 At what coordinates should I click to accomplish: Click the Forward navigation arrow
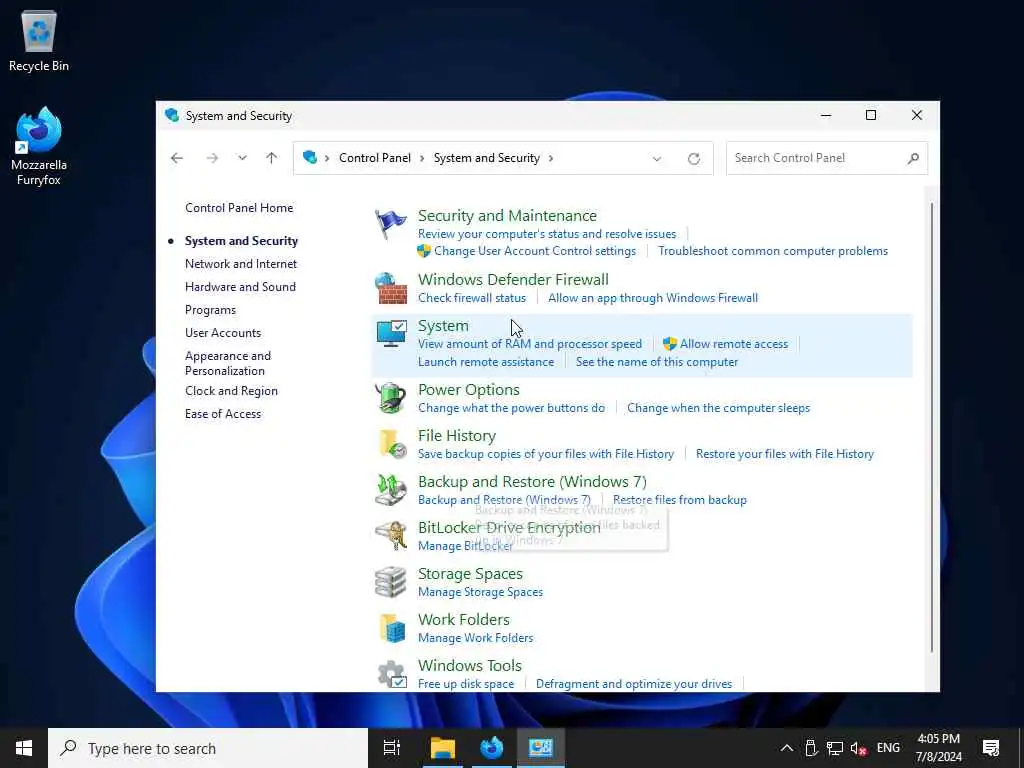click(x=212, y=158)
